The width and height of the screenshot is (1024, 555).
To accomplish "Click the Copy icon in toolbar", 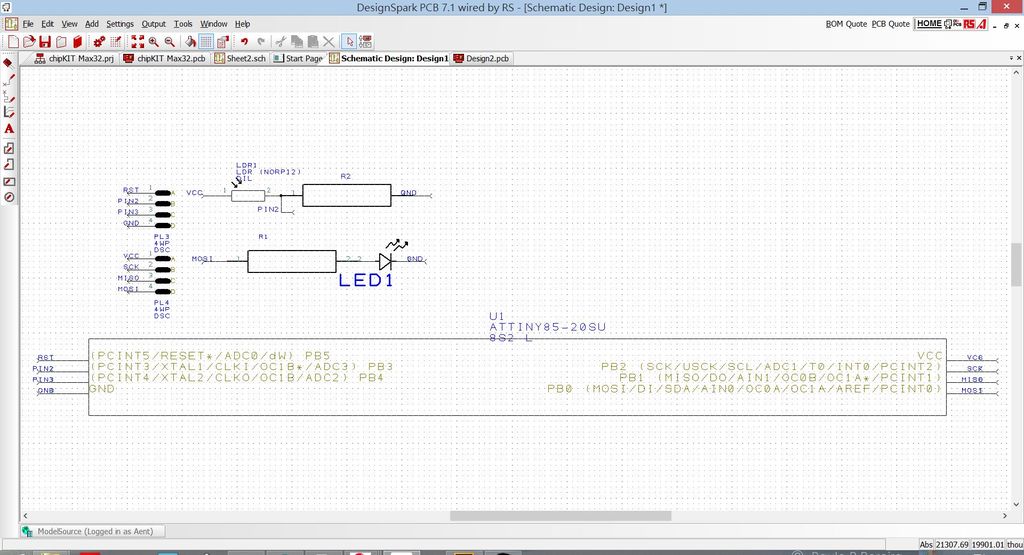I will tap(297, 42).
